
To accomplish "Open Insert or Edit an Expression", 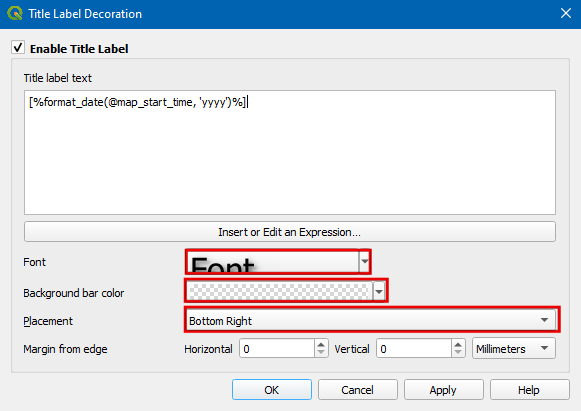I will [x=290, y=232].
